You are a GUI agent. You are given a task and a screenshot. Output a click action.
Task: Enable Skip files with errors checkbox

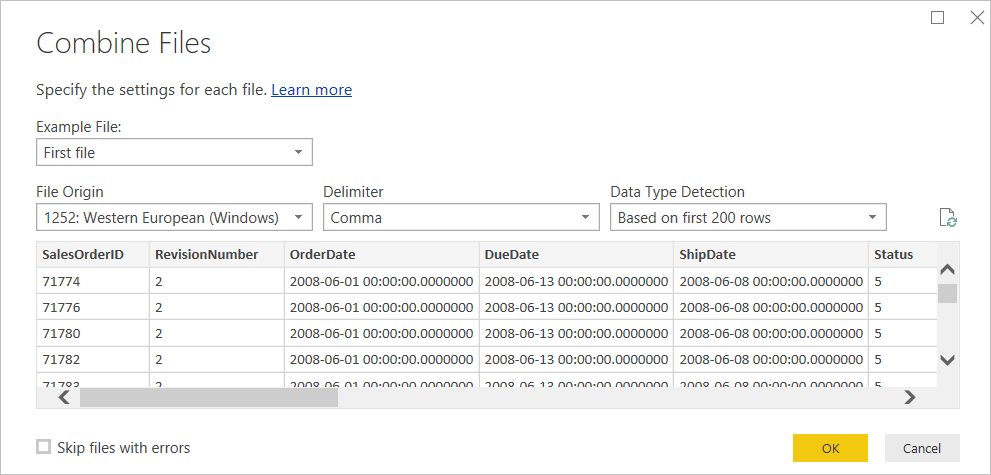(44, 447)
